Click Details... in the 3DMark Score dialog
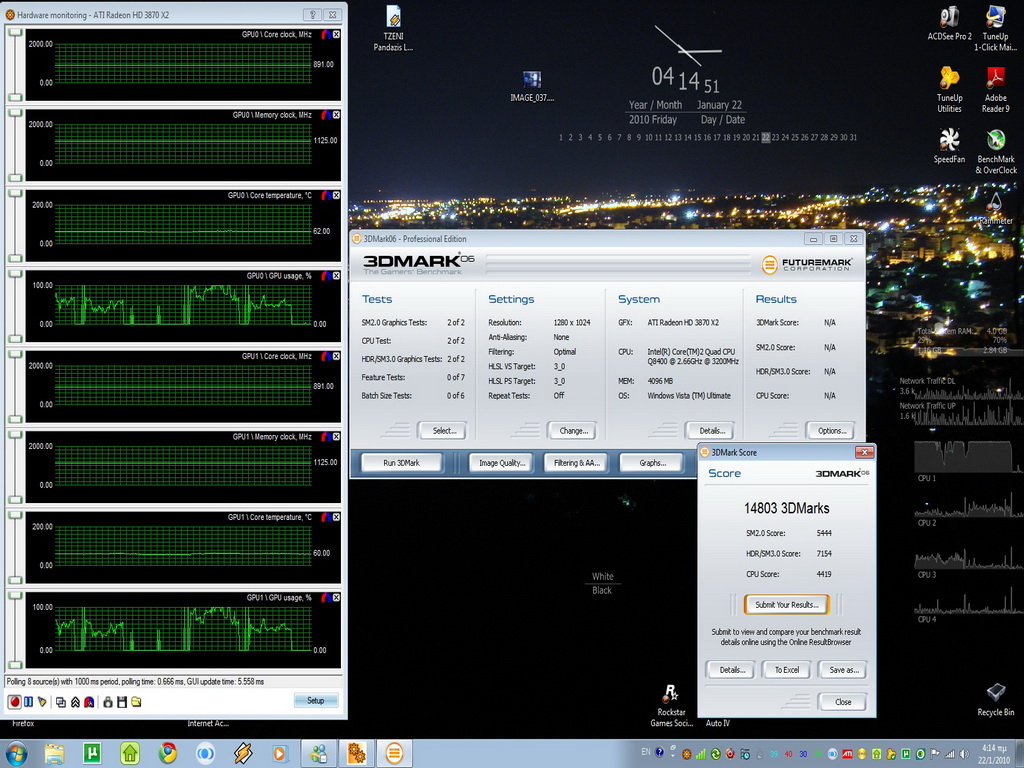The image size is (1024, 768). click(x=731, y=669)
